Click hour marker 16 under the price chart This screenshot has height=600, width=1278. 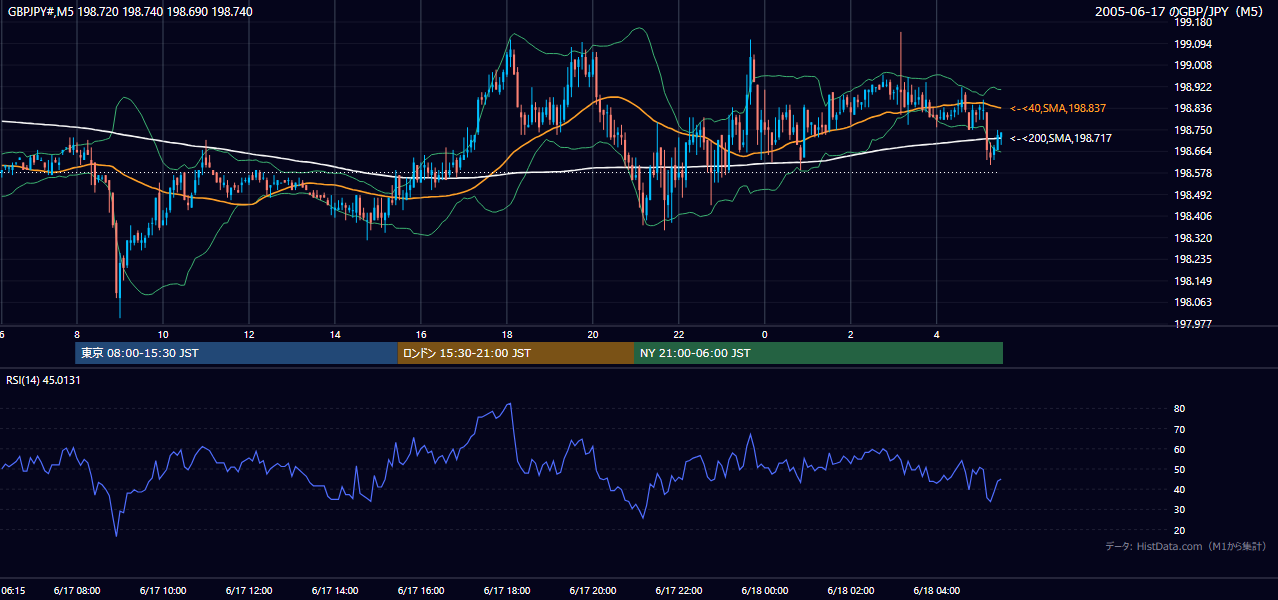click(420, 334)
